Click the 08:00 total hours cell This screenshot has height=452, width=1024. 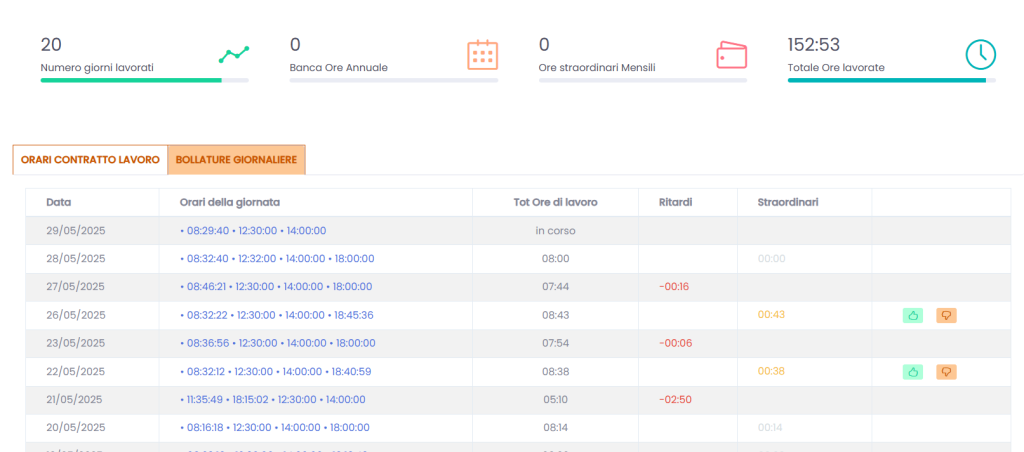click(555, 259)
